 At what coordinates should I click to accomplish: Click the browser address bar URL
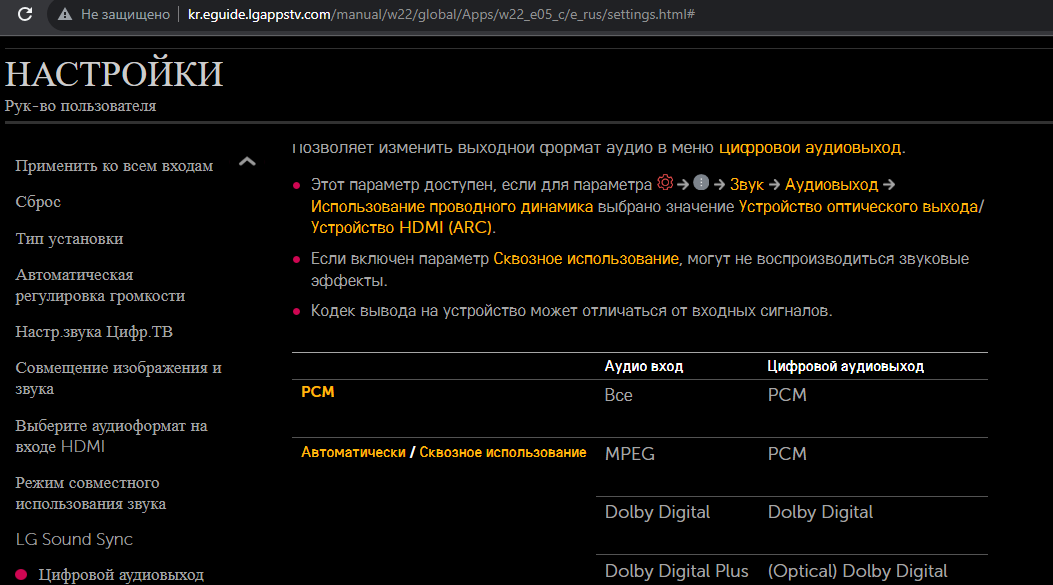pos(441,15)
